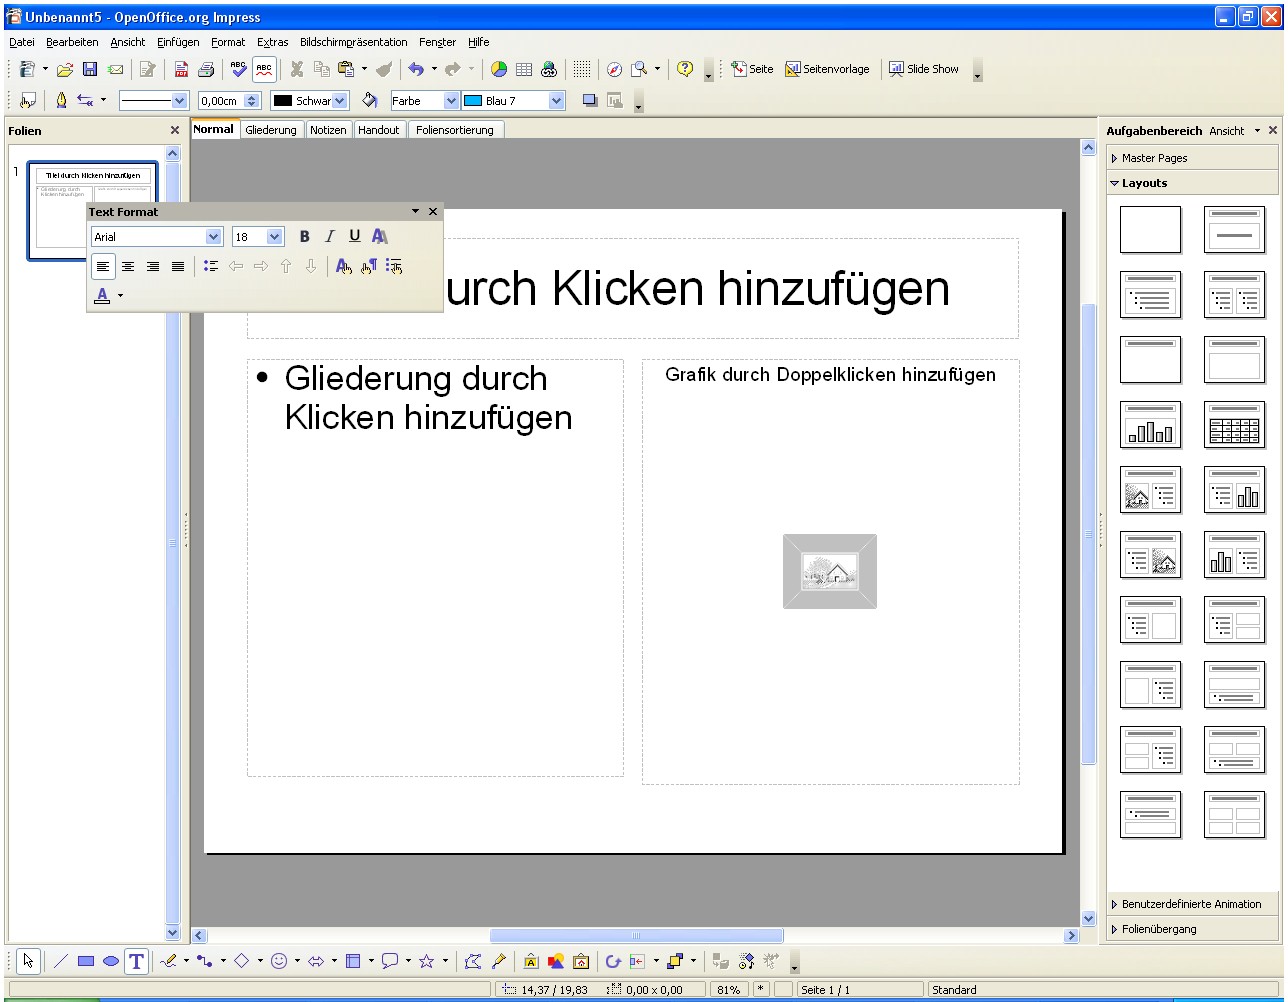Image resolution: width=1288 pixels, height=1002 pixels.
Task: Collapse the Layouts section
Action: (x=1192, y=183)
